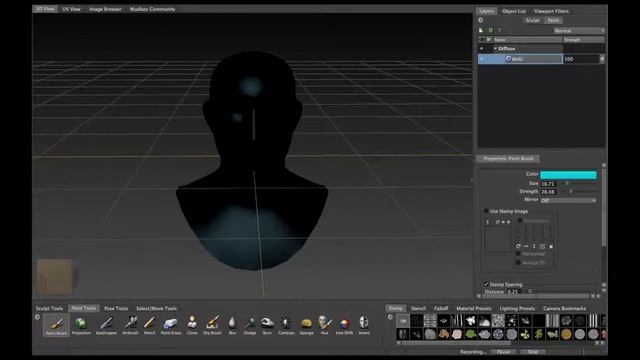Select the Contrast tool
The height and width of the screenshot is (360, 640).
286,325
